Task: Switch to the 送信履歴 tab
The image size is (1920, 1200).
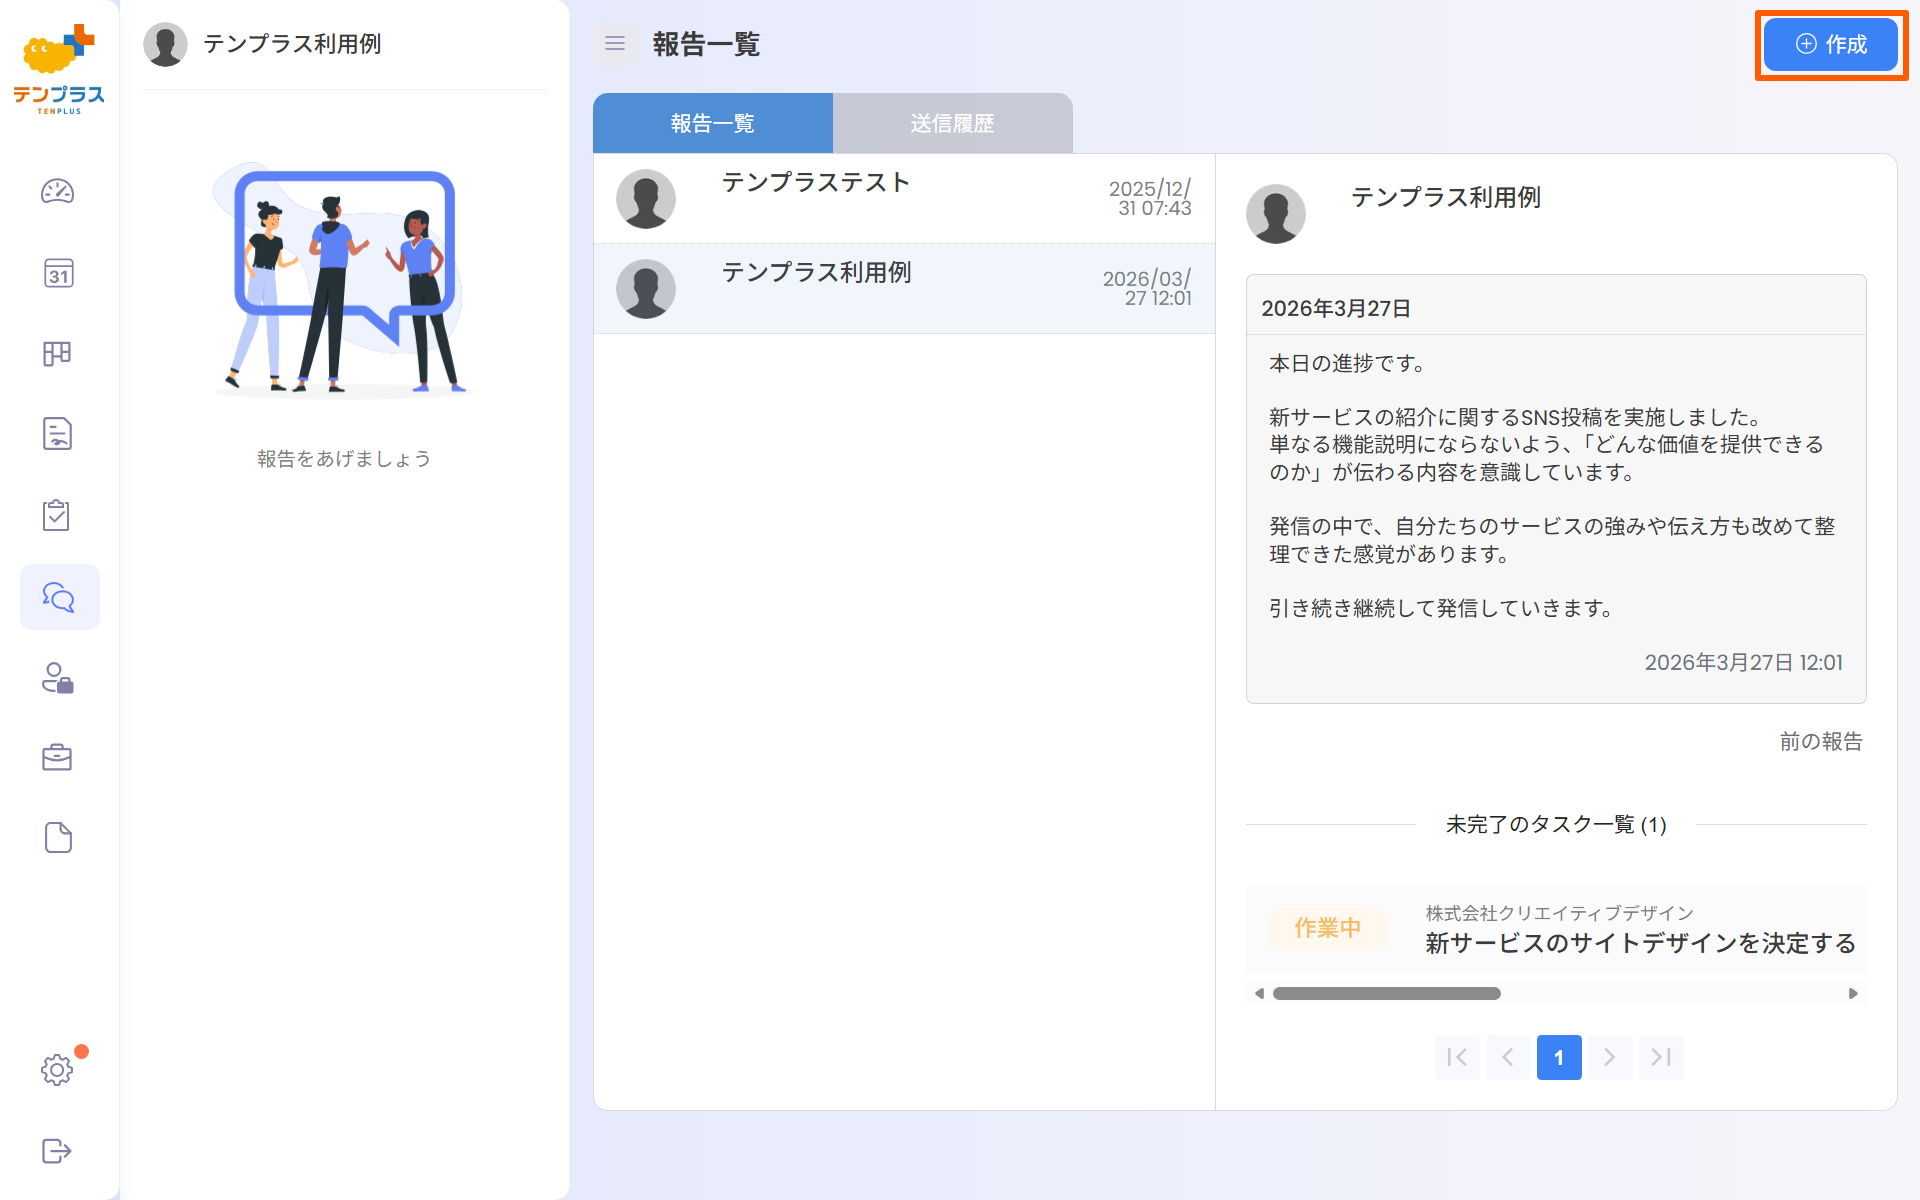Action: click(953, 123)
